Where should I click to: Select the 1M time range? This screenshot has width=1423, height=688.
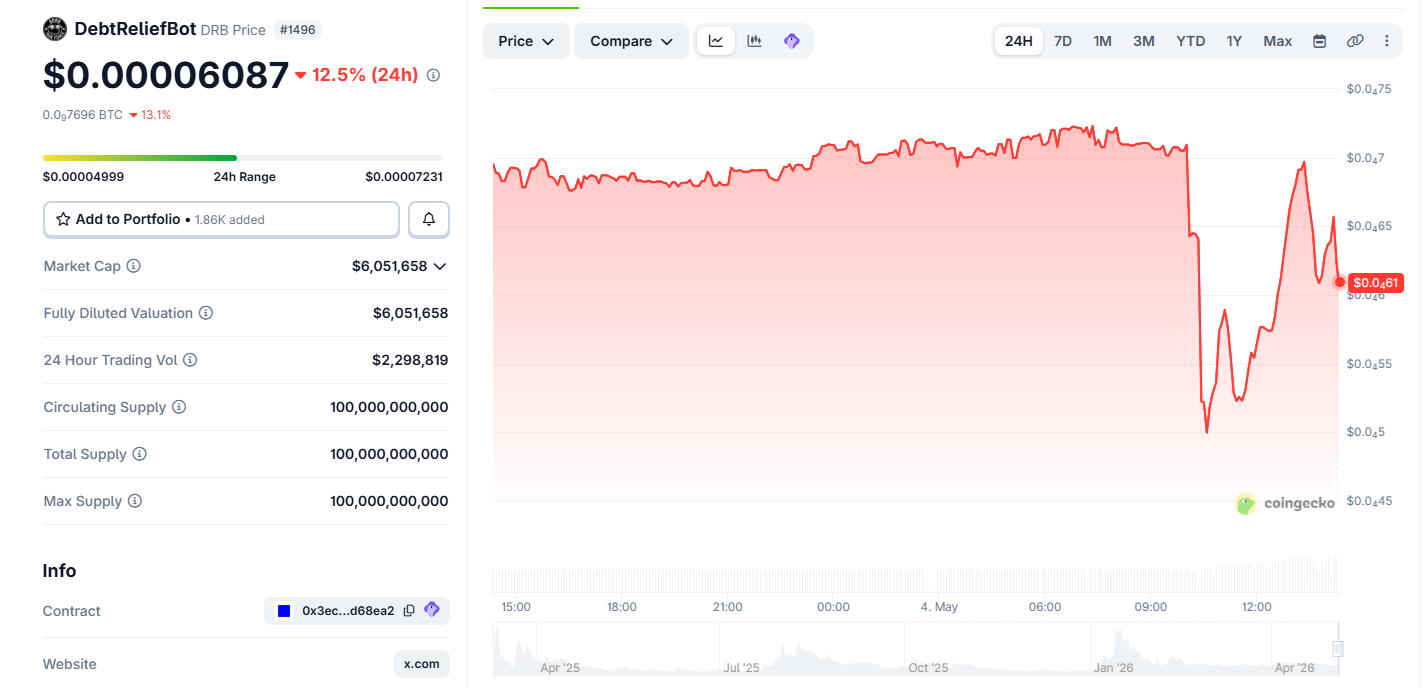(x=1102, y=41)
